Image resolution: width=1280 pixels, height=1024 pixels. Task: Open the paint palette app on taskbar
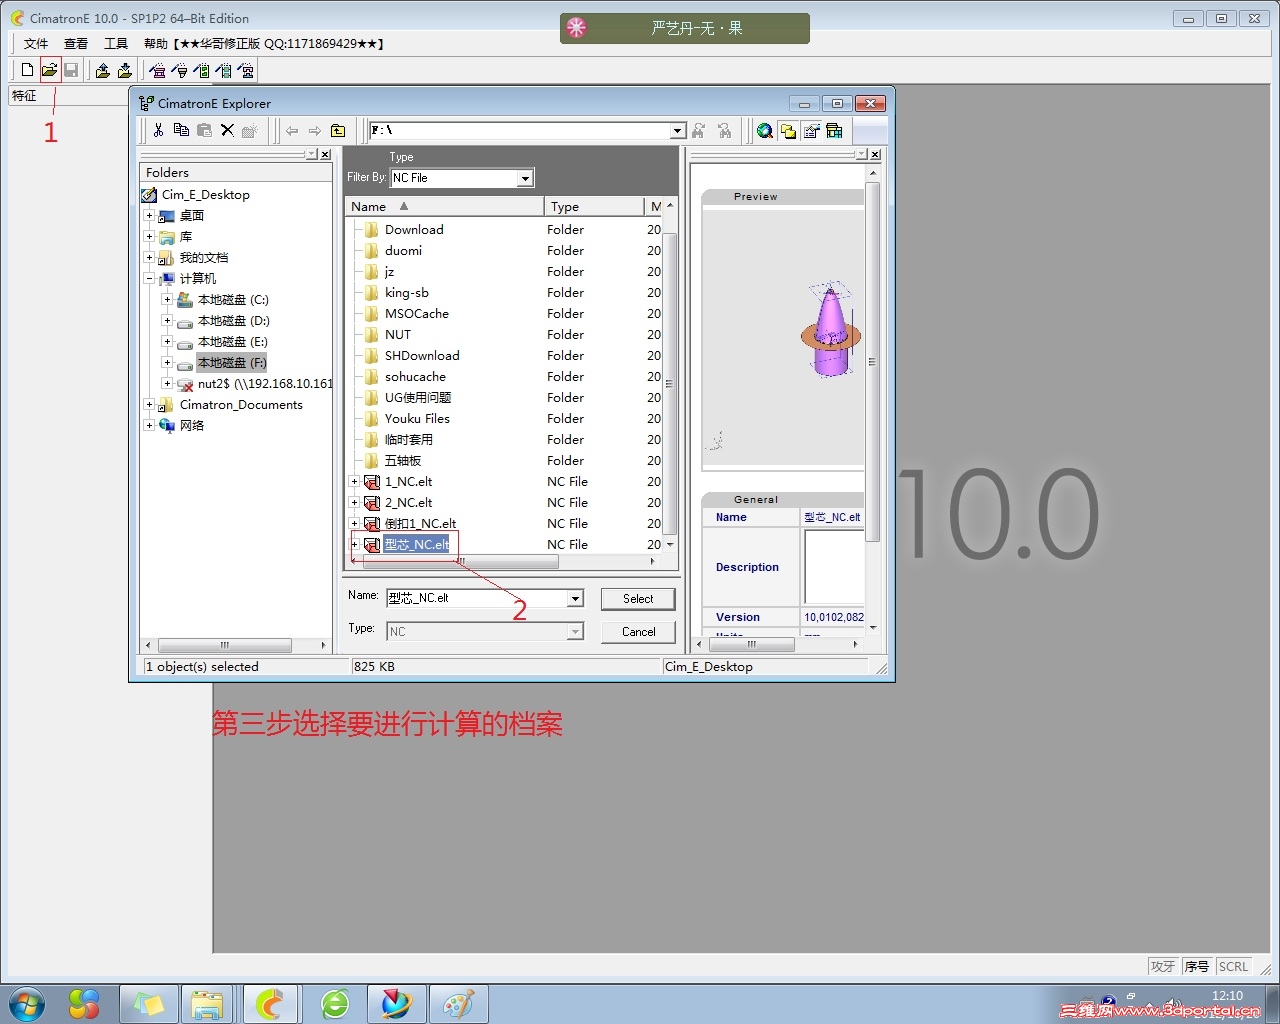pos(458,1004)
